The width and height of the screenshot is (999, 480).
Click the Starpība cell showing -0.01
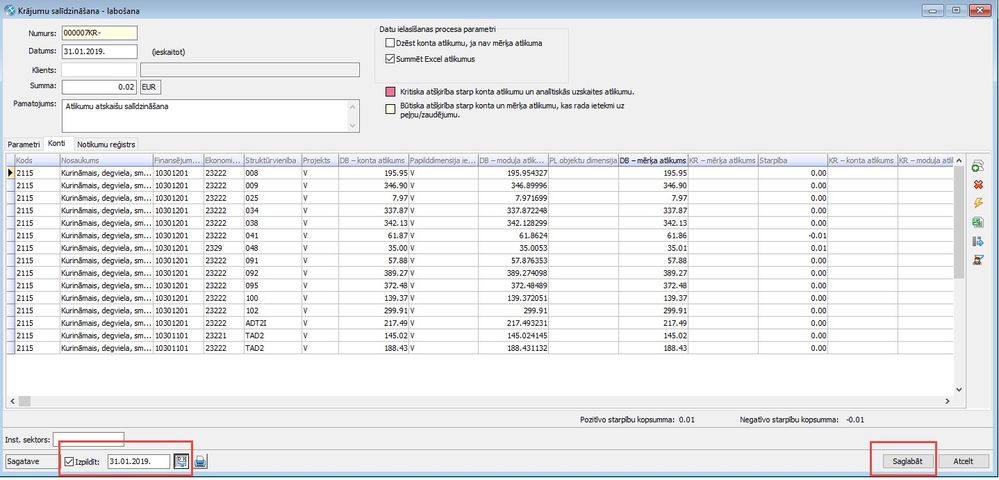pyautogui.click(x=793, y=235)
